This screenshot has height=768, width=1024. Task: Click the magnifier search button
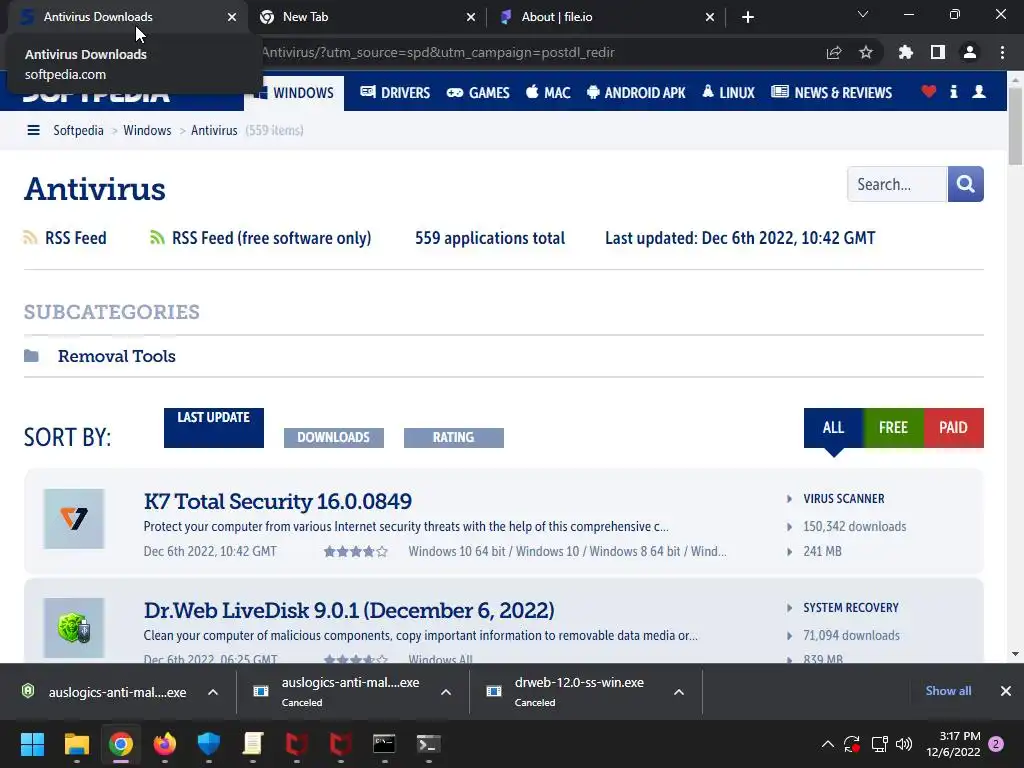(x=966, y=184)
